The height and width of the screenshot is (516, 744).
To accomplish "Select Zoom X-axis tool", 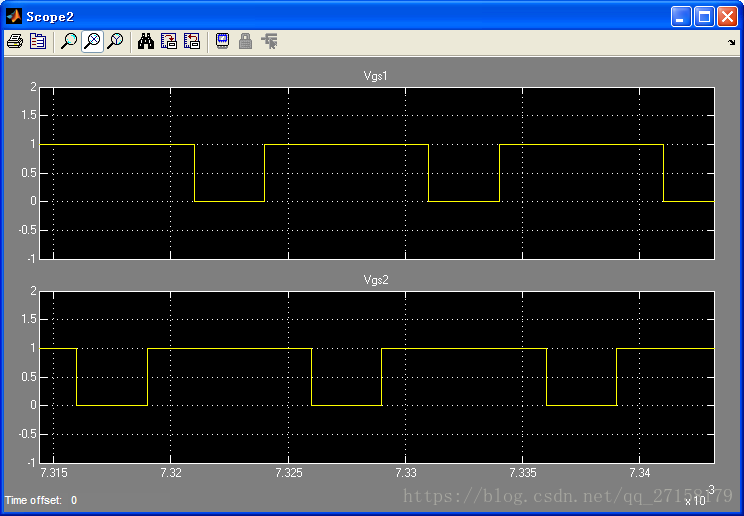I will pos(92,42).
